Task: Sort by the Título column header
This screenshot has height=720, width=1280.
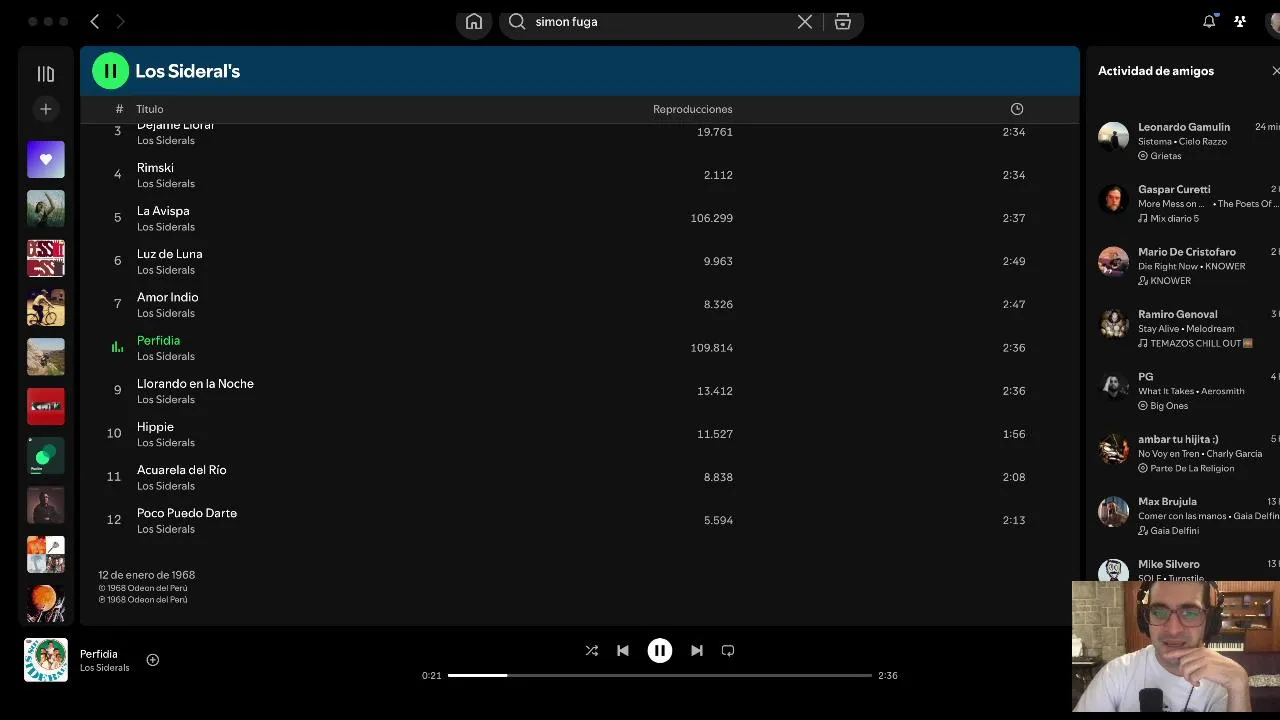Action: 150,109
